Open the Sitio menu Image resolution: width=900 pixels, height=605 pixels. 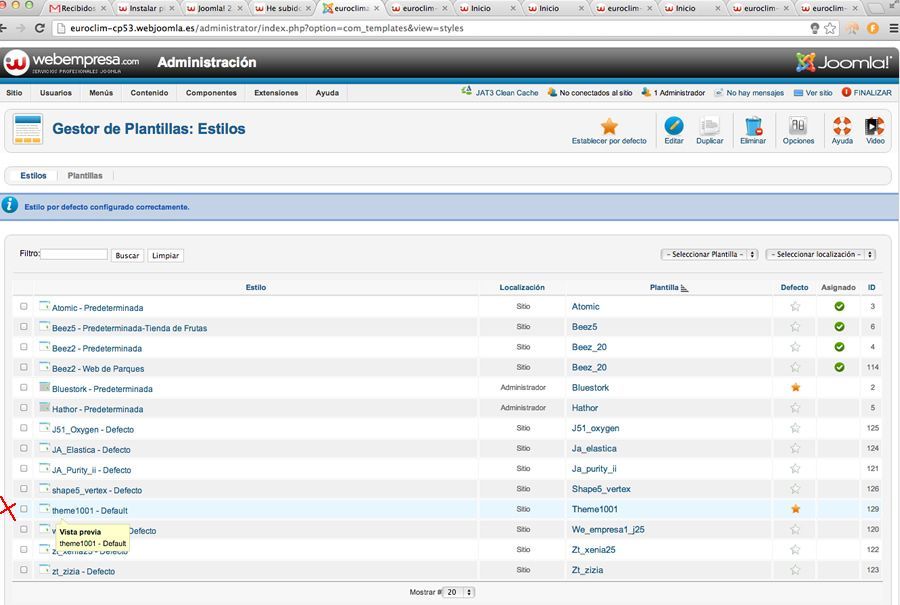pos(14,93)
